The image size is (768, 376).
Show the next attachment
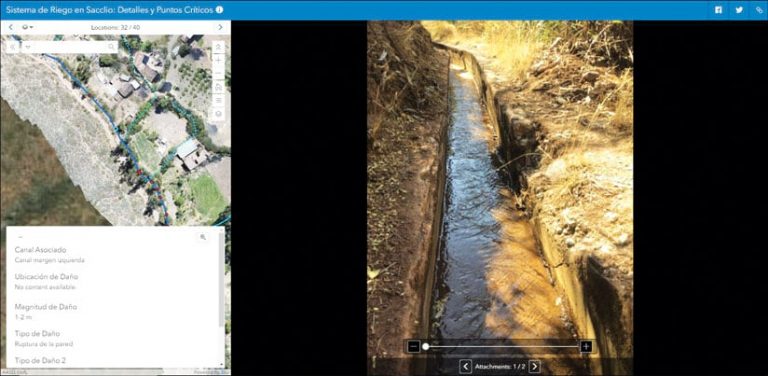[x=534, y=366]
